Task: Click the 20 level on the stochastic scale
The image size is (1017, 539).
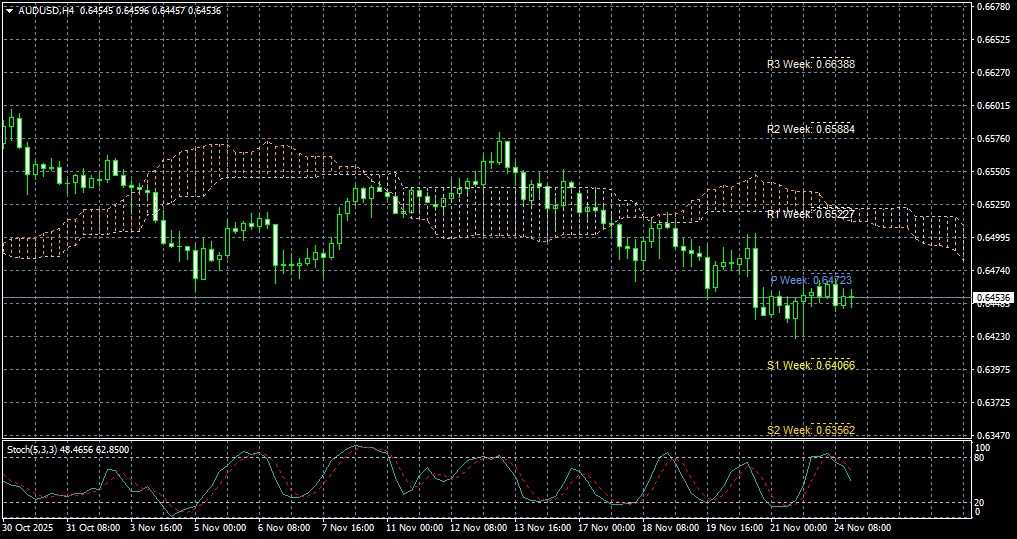Action: [x=981, y=503]
